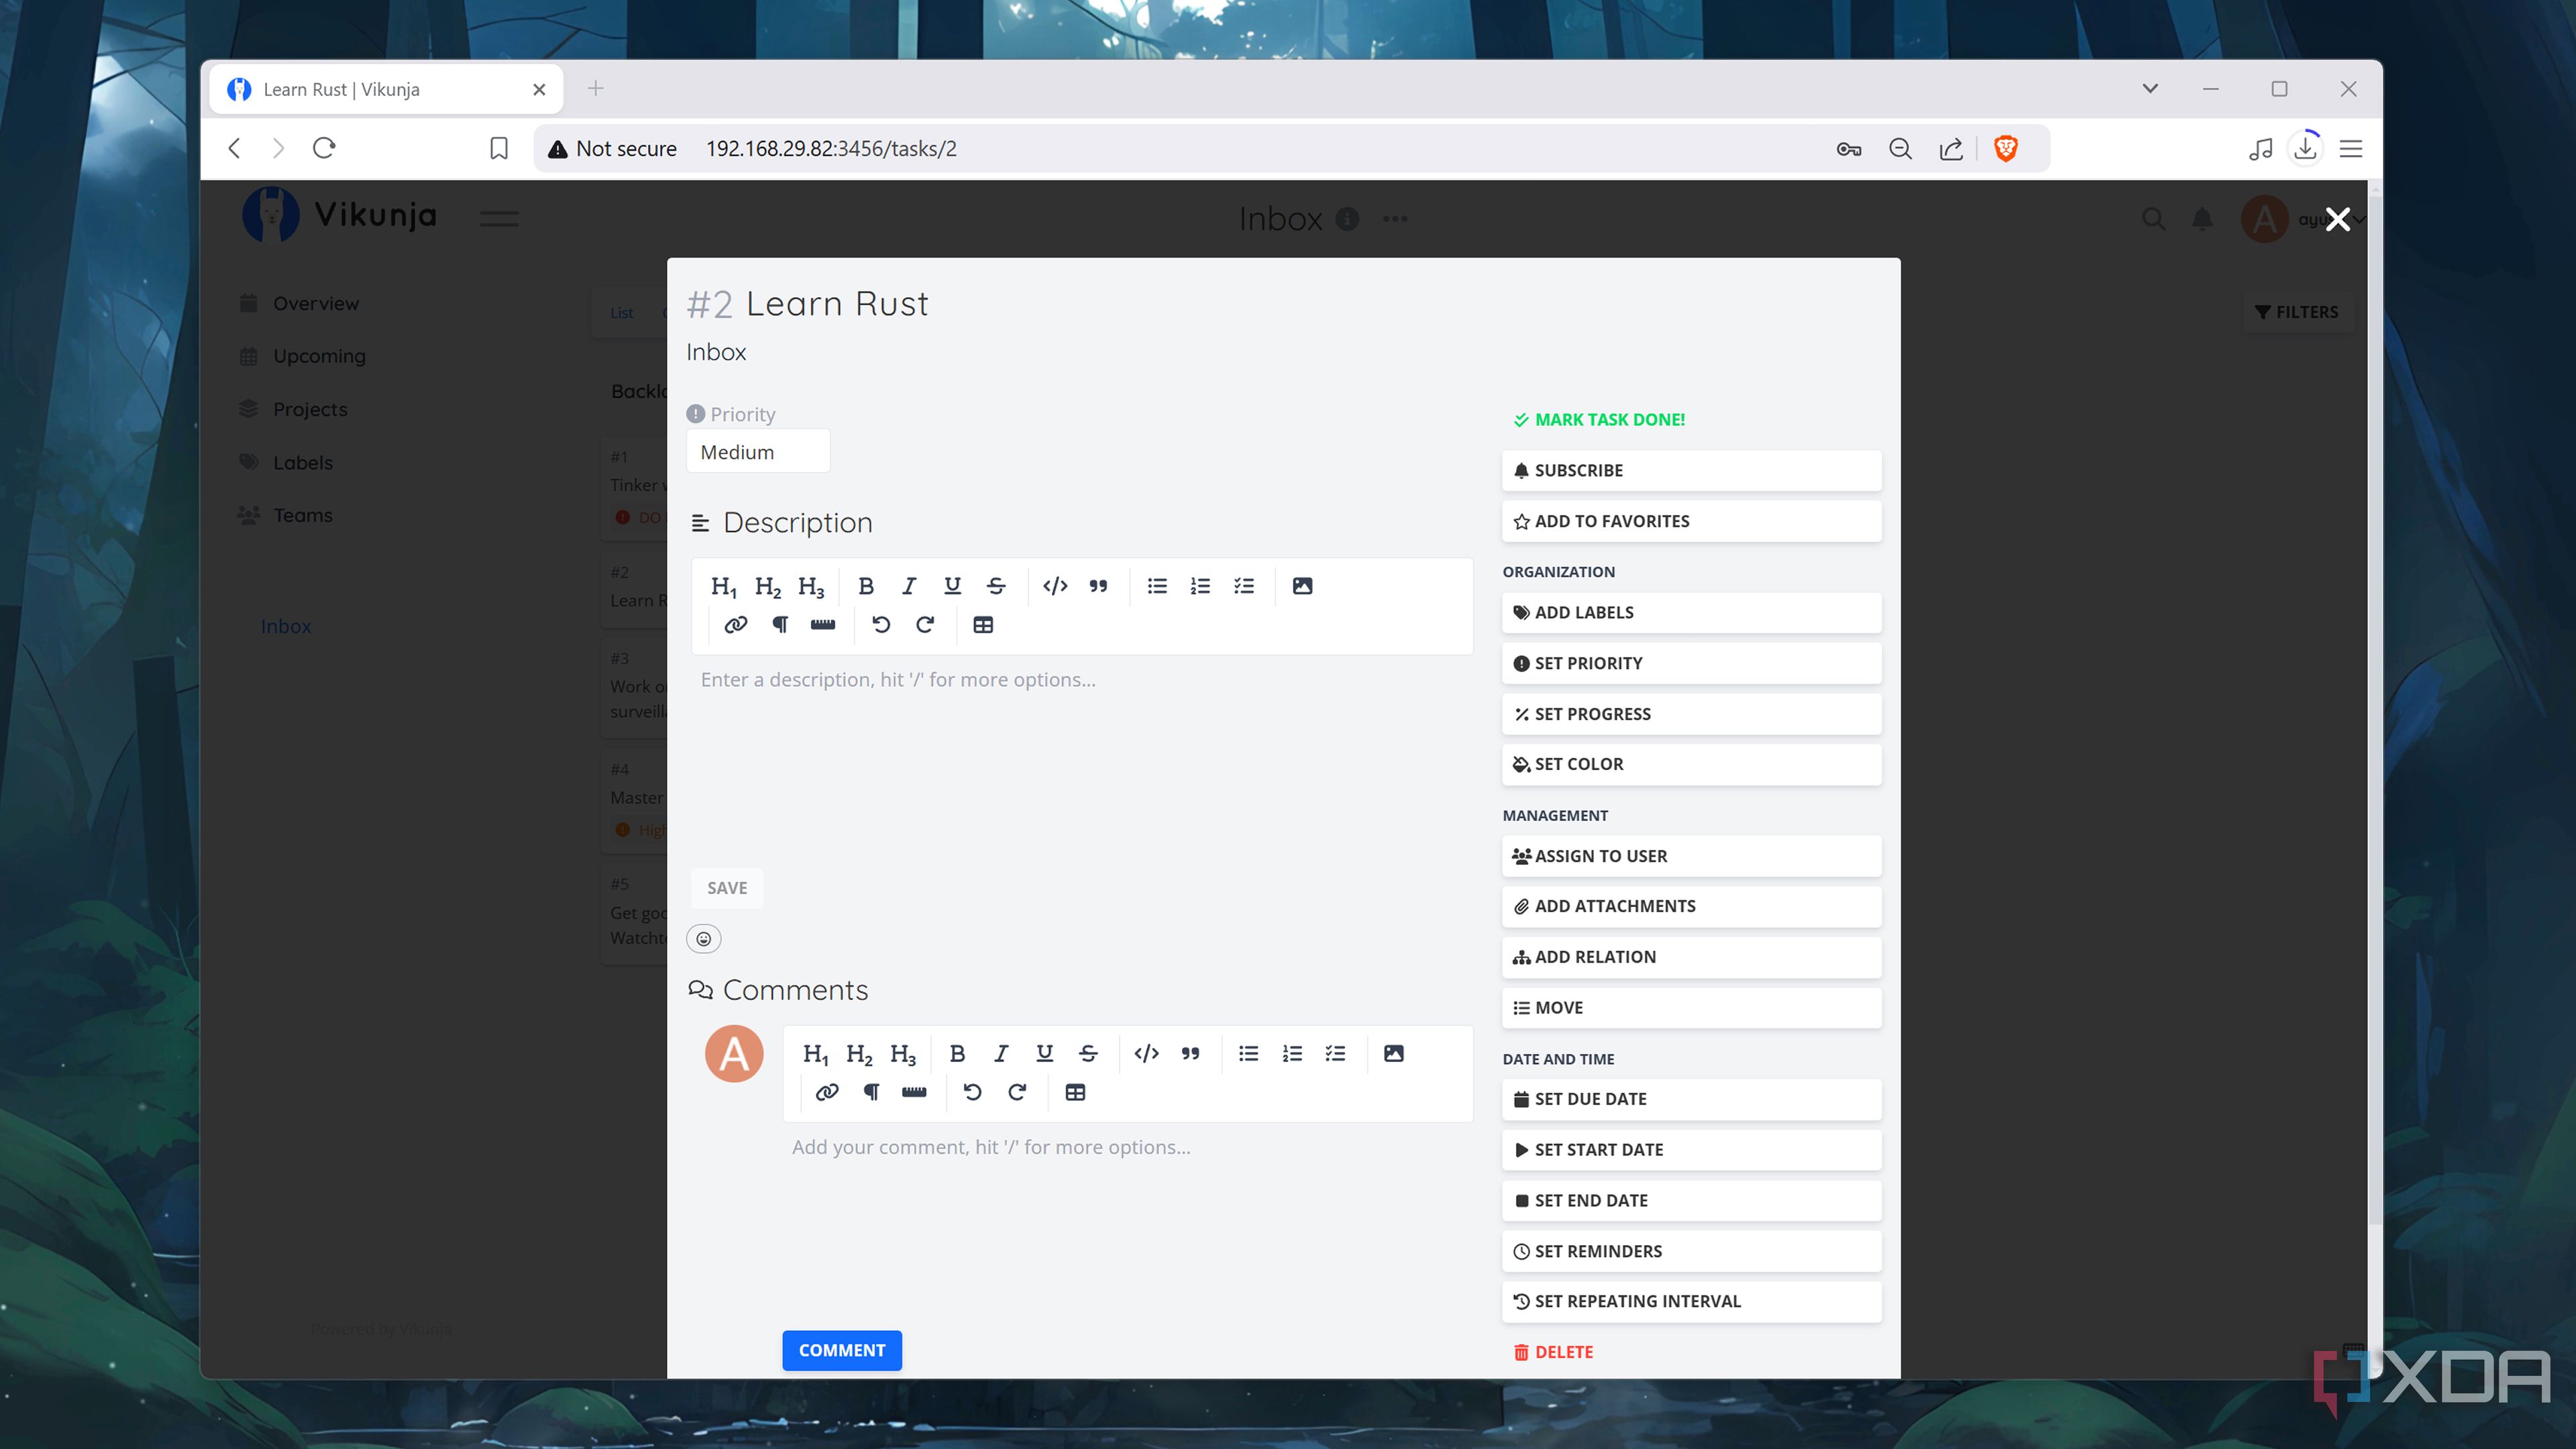Click the undo icon in the description toolbar

(880, 624)
